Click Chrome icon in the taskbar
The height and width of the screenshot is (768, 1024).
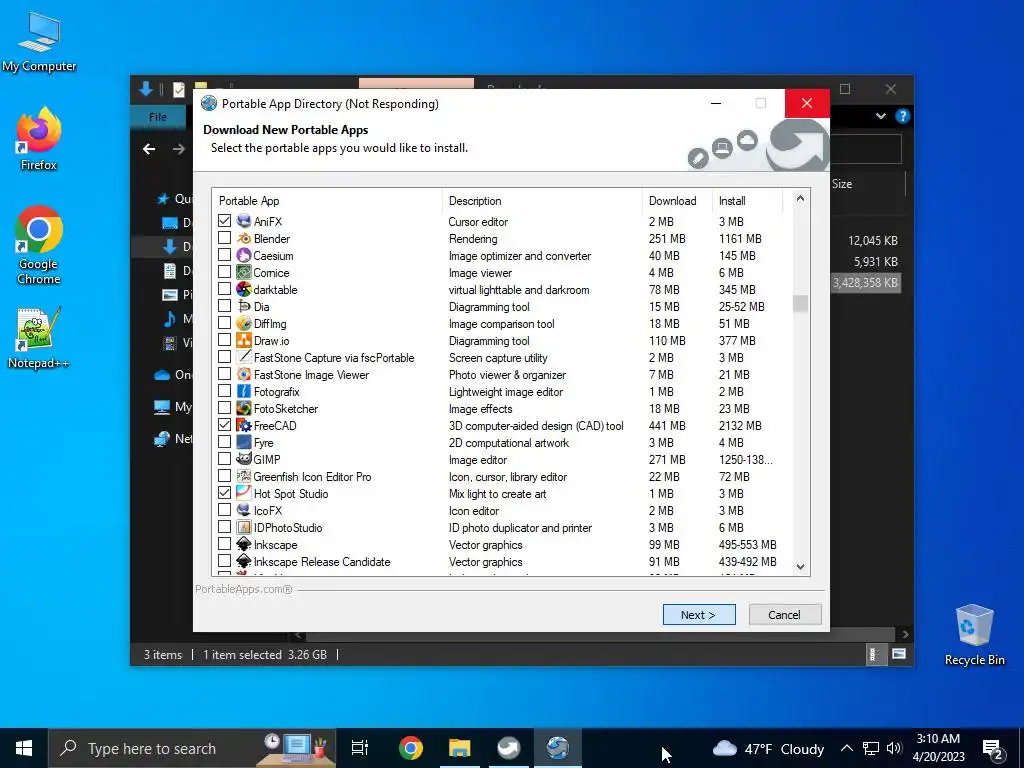[411, 748]
